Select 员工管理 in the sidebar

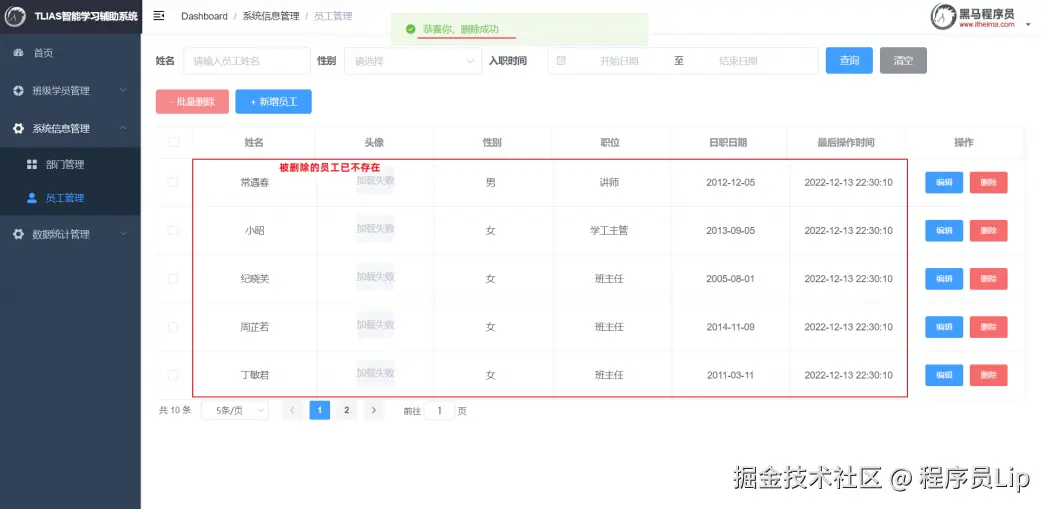pos(70,198)
